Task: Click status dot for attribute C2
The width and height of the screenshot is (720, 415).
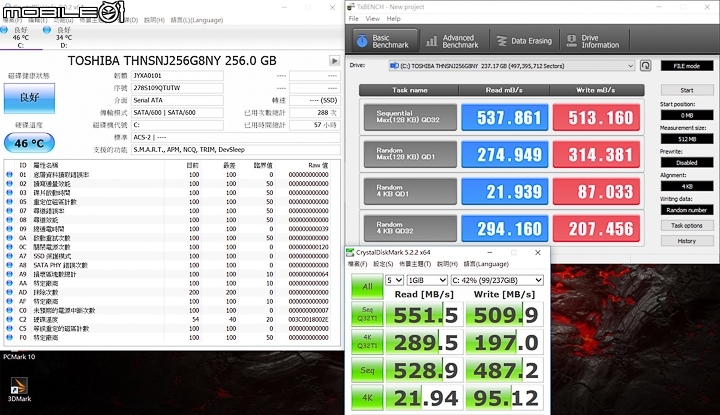Action: [9, 320]
